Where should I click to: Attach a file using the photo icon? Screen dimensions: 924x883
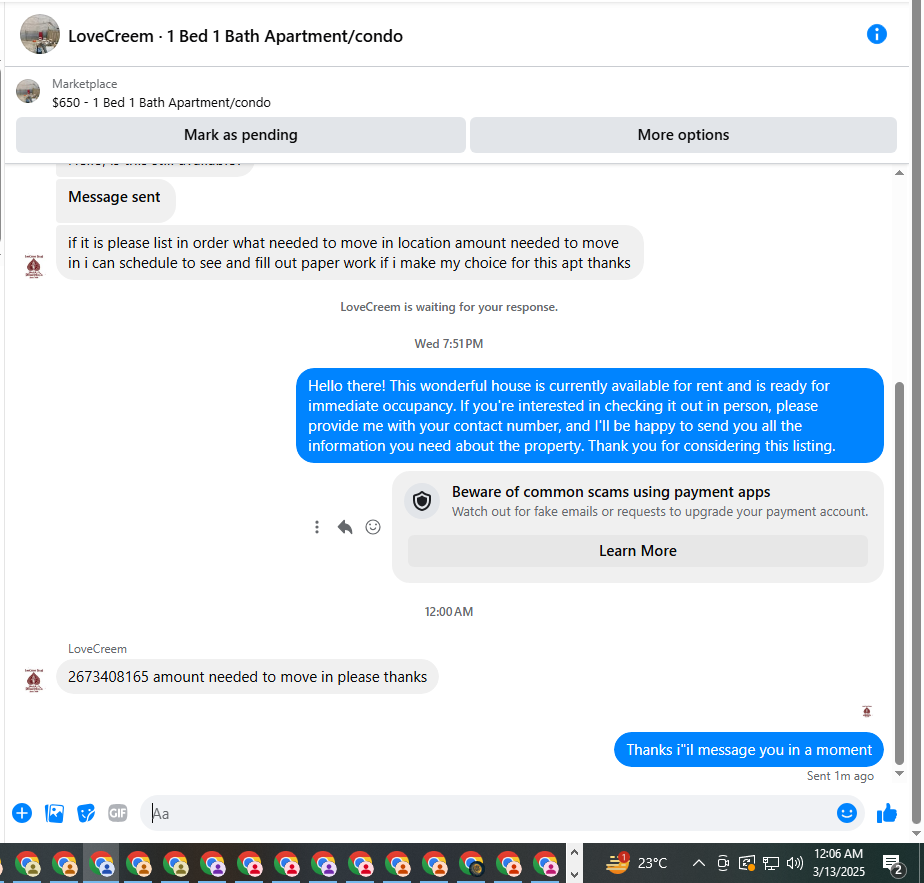coord(54,813)
